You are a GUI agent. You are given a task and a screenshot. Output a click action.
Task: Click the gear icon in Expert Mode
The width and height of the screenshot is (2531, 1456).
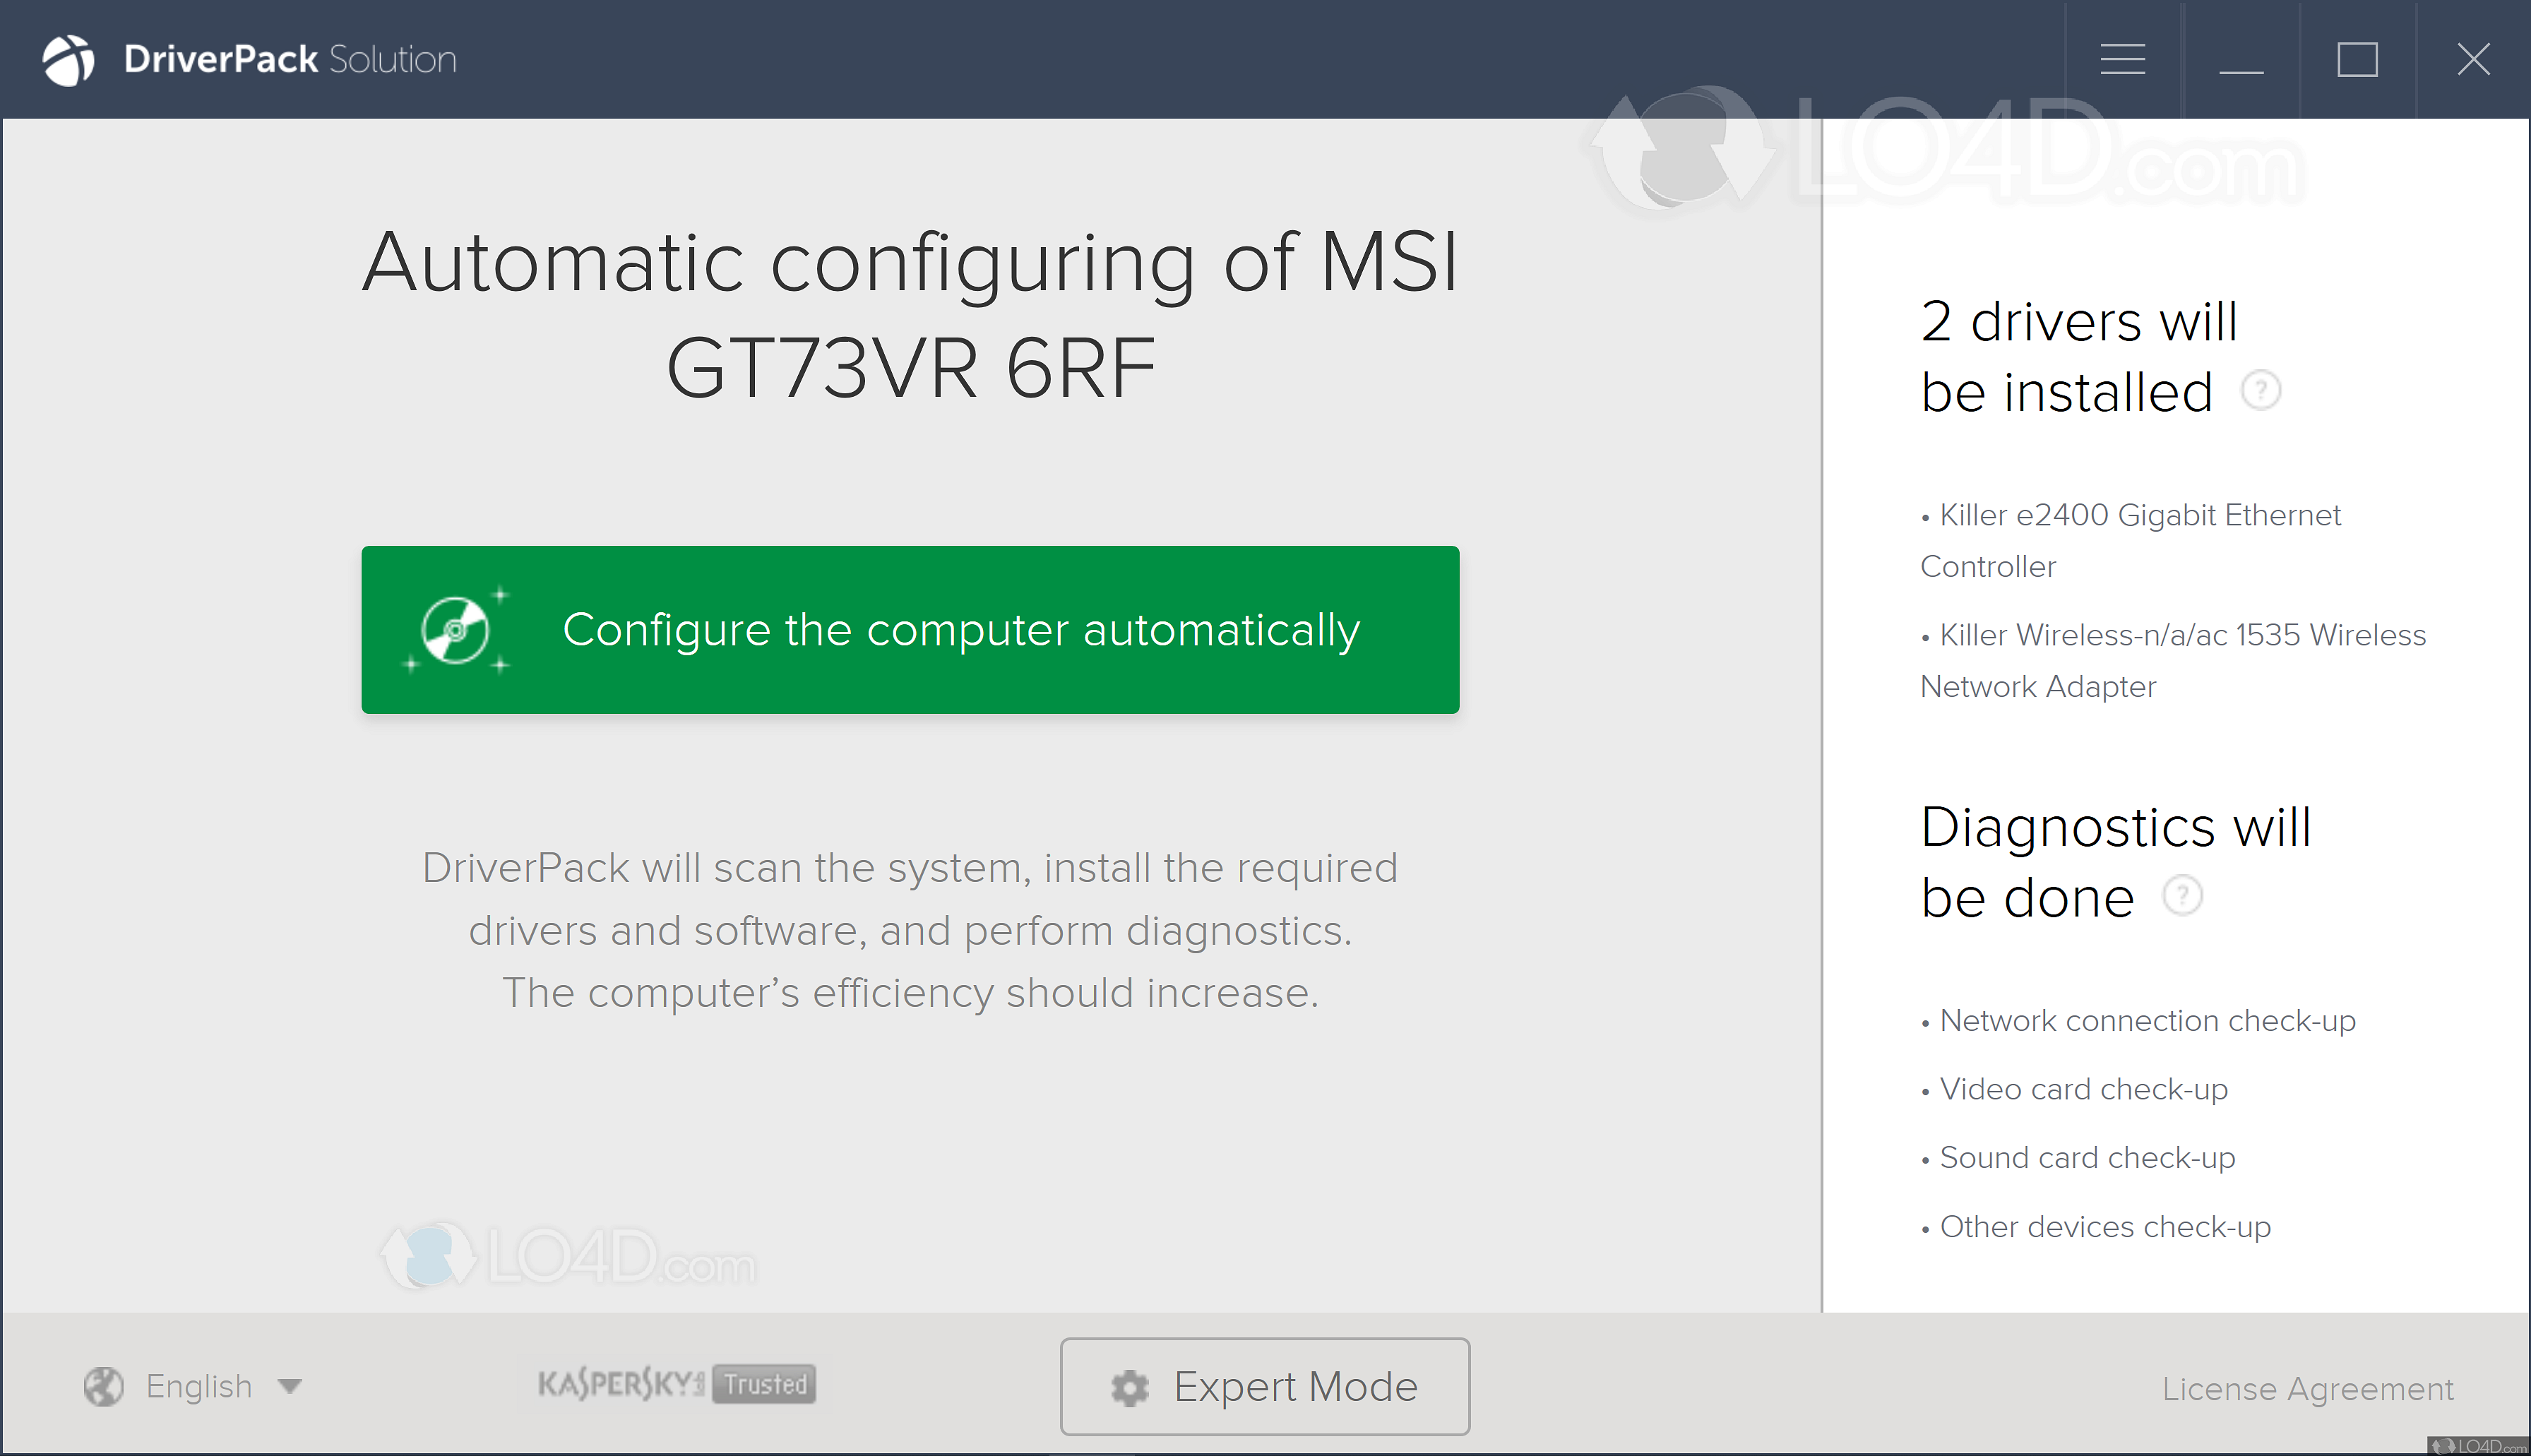(1130, 1387)
